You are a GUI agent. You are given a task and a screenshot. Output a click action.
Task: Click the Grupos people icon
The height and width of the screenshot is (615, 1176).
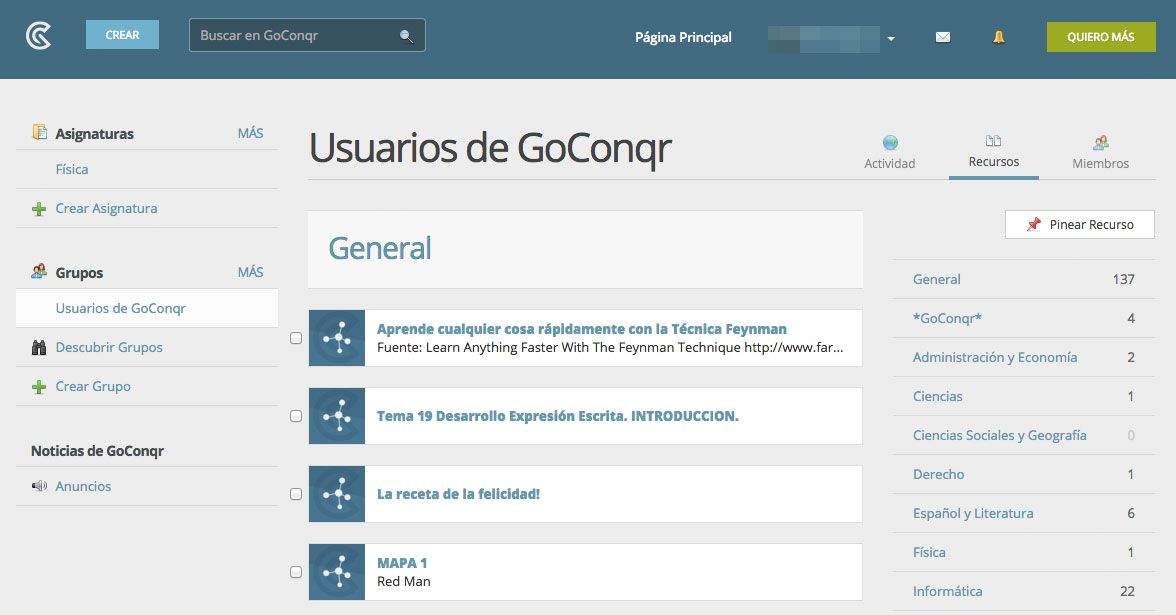point(39,272)
